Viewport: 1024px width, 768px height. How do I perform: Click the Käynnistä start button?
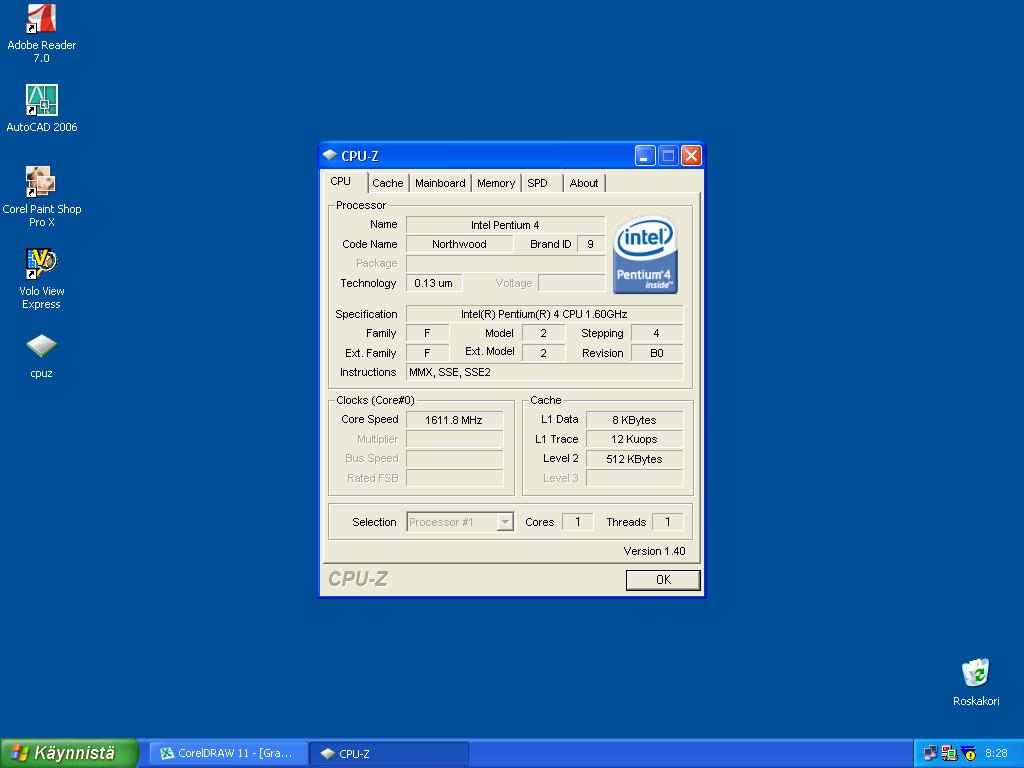tap(69, 753)
